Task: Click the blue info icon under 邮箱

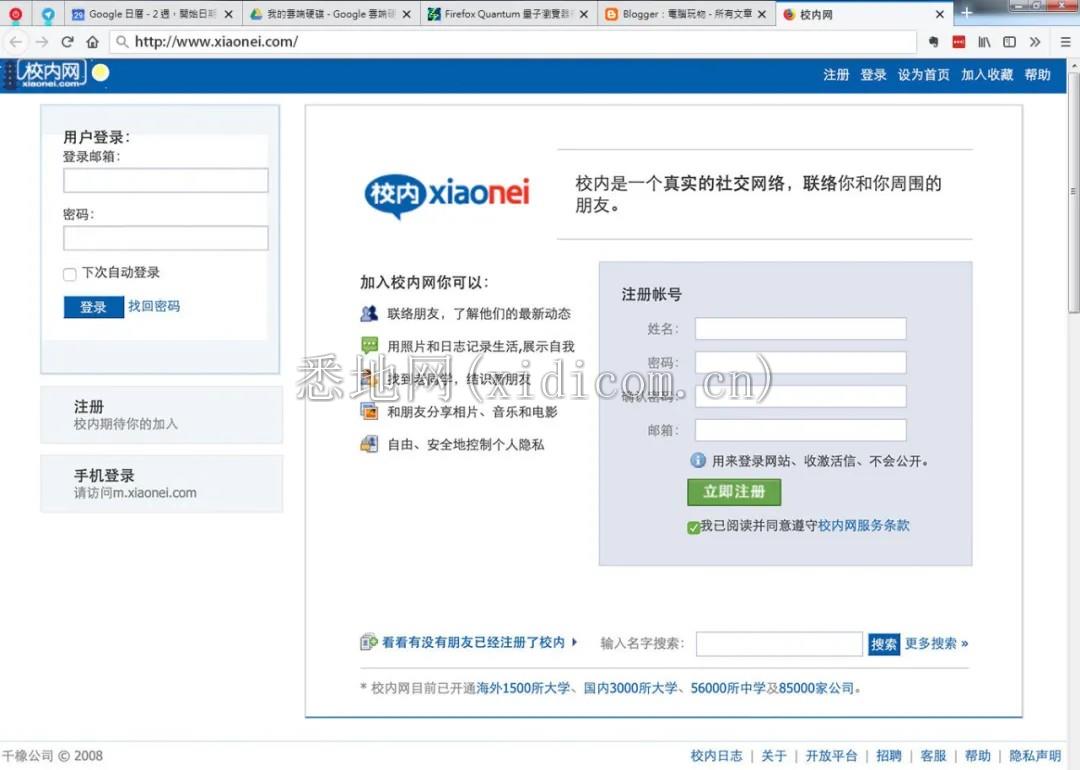Action: click(698, 460)
